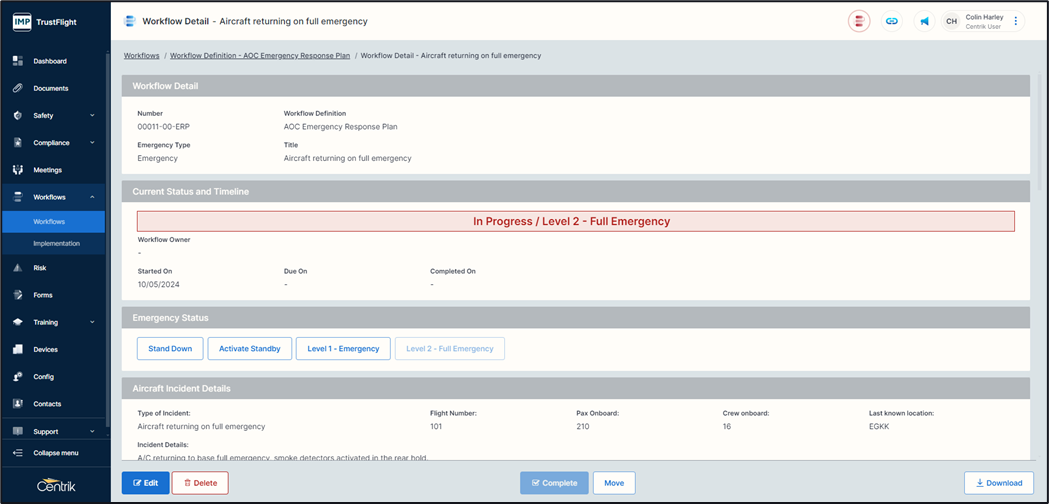
Task: Click the red workflow stack icon in header
Action: click(858, 21)
